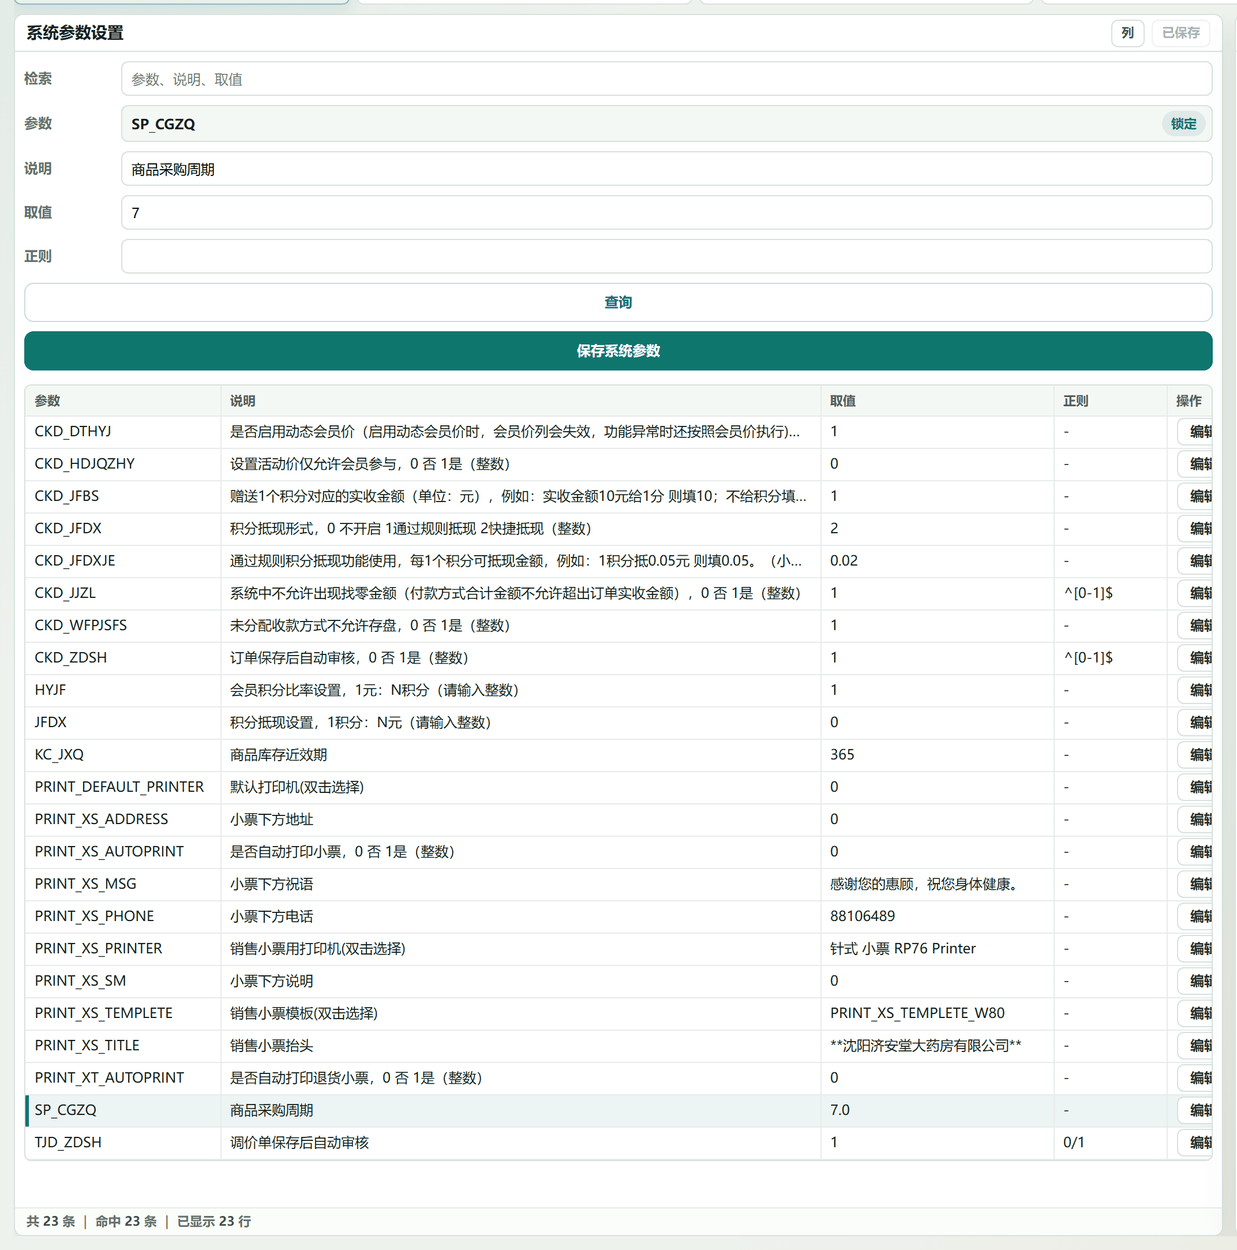Image resolution: width=1237 pixels, height=1250 pixels.
Task: Edit the CKD_WFPJSFS row
Action: [x=1195, y=625]
